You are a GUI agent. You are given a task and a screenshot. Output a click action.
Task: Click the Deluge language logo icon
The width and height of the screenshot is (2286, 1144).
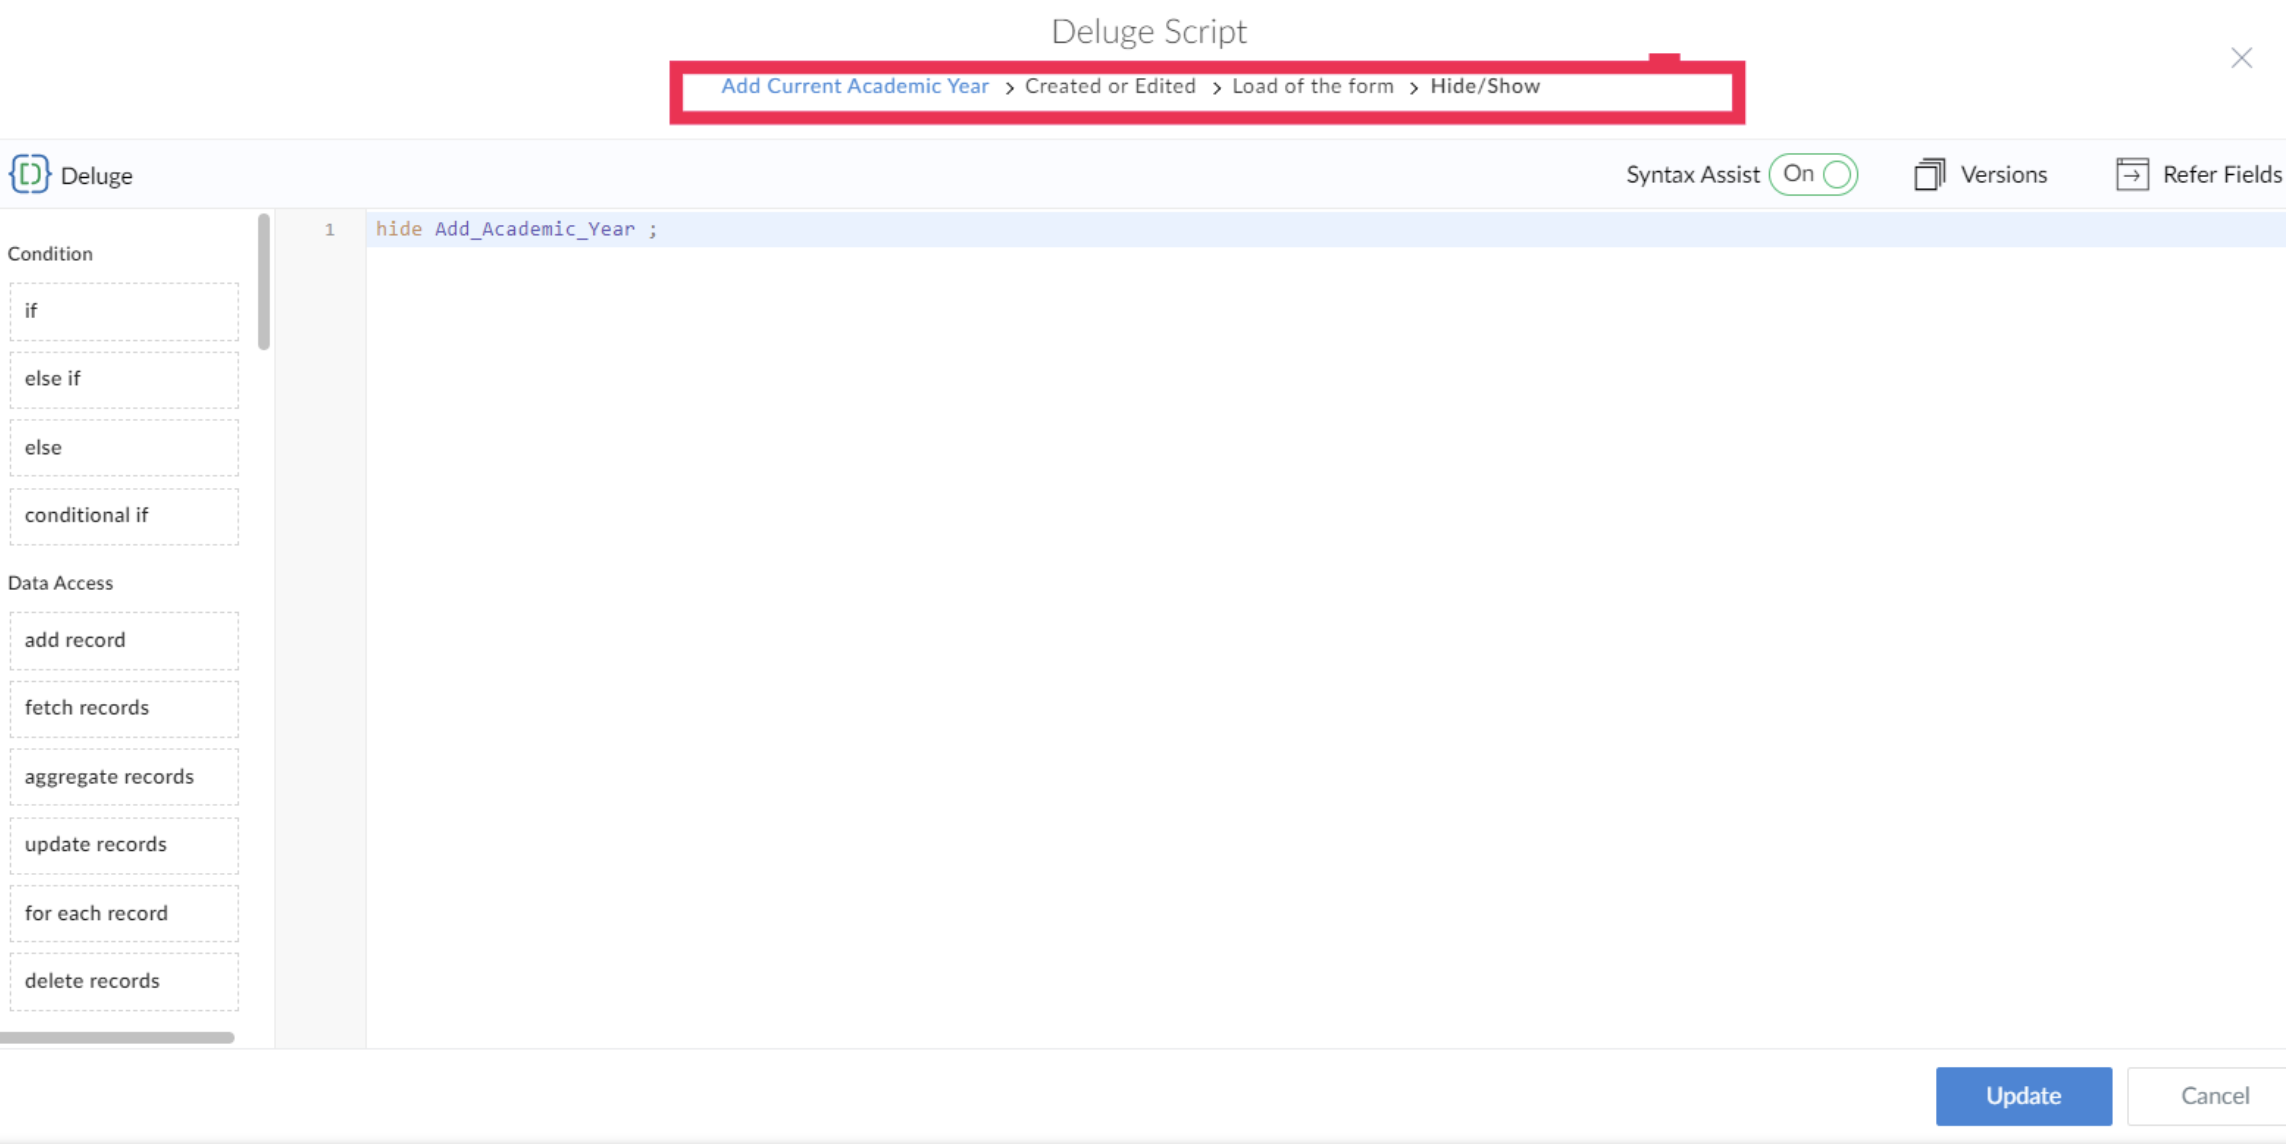(x=29, y=174)
